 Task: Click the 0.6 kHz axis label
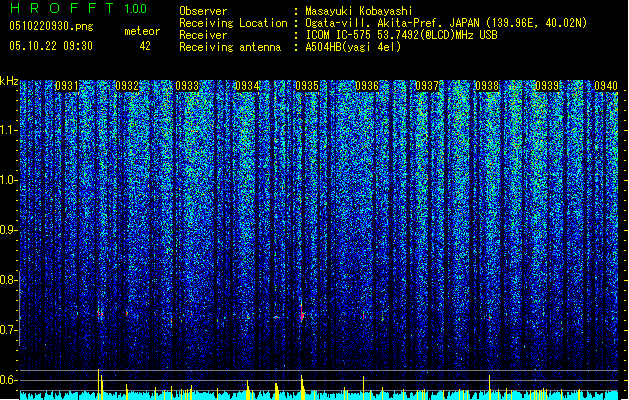pos(8,380)
